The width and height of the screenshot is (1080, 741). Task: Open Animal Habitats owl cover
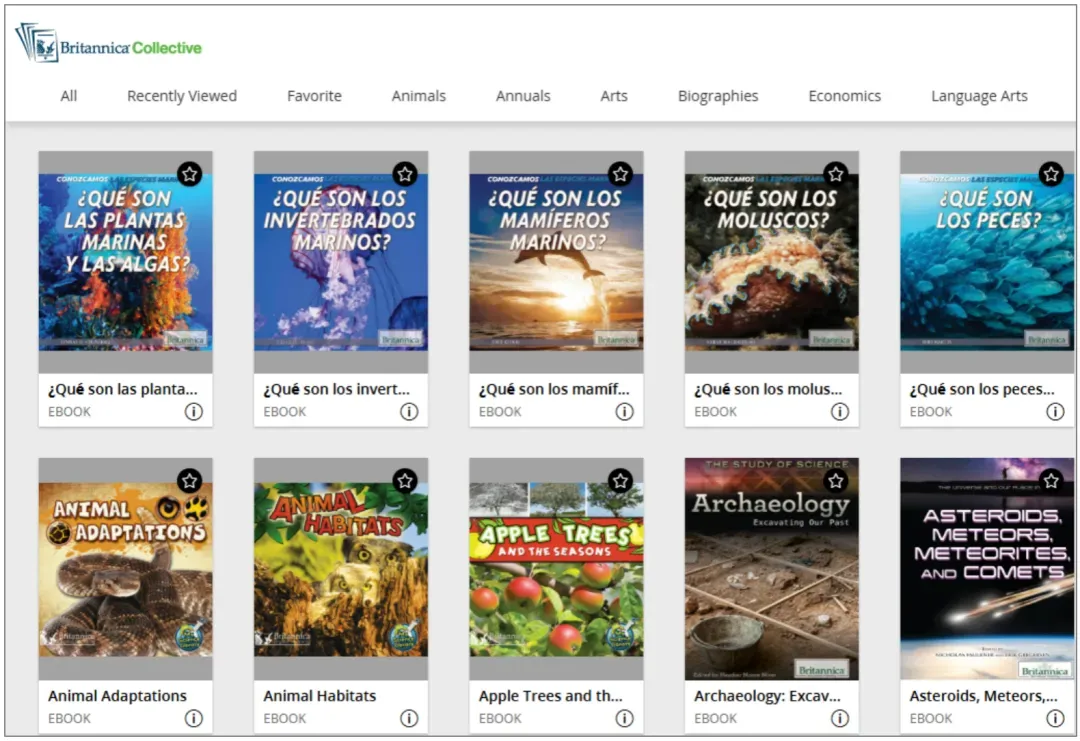pos(341,570)
